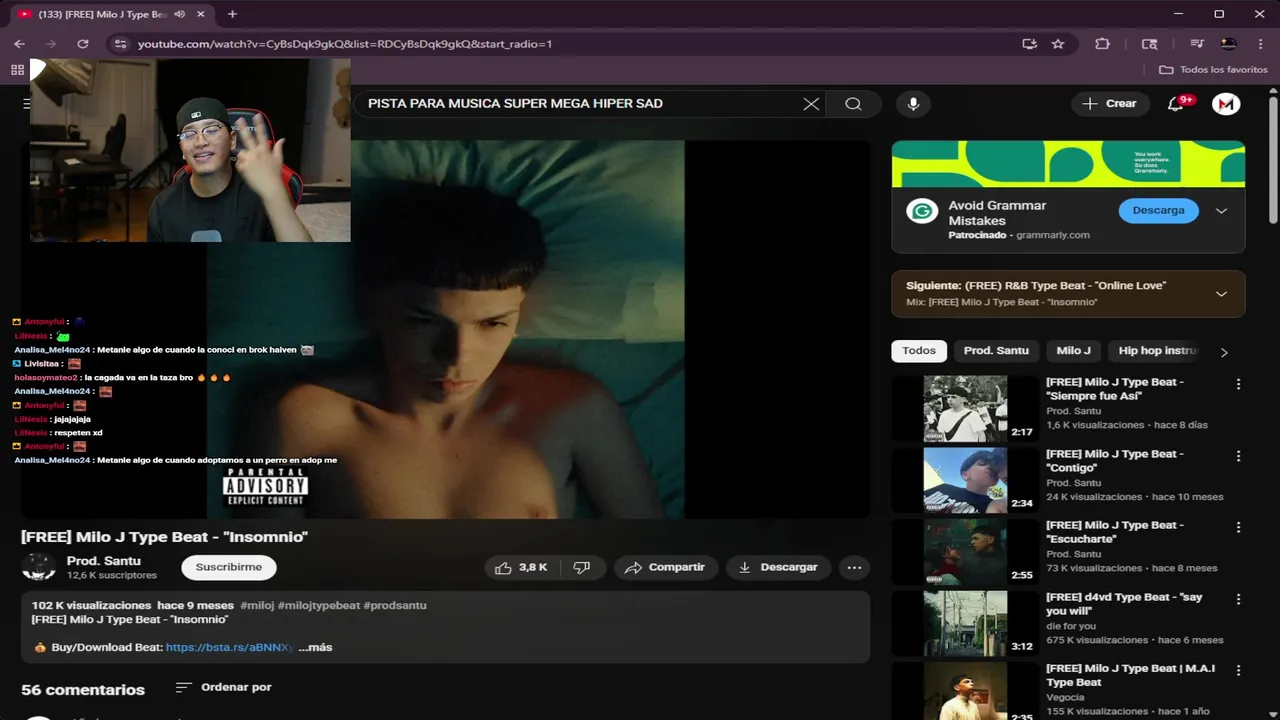Click the "Descargar" button below the video
The image size is (1280, 720).
[x=778, y=567]
